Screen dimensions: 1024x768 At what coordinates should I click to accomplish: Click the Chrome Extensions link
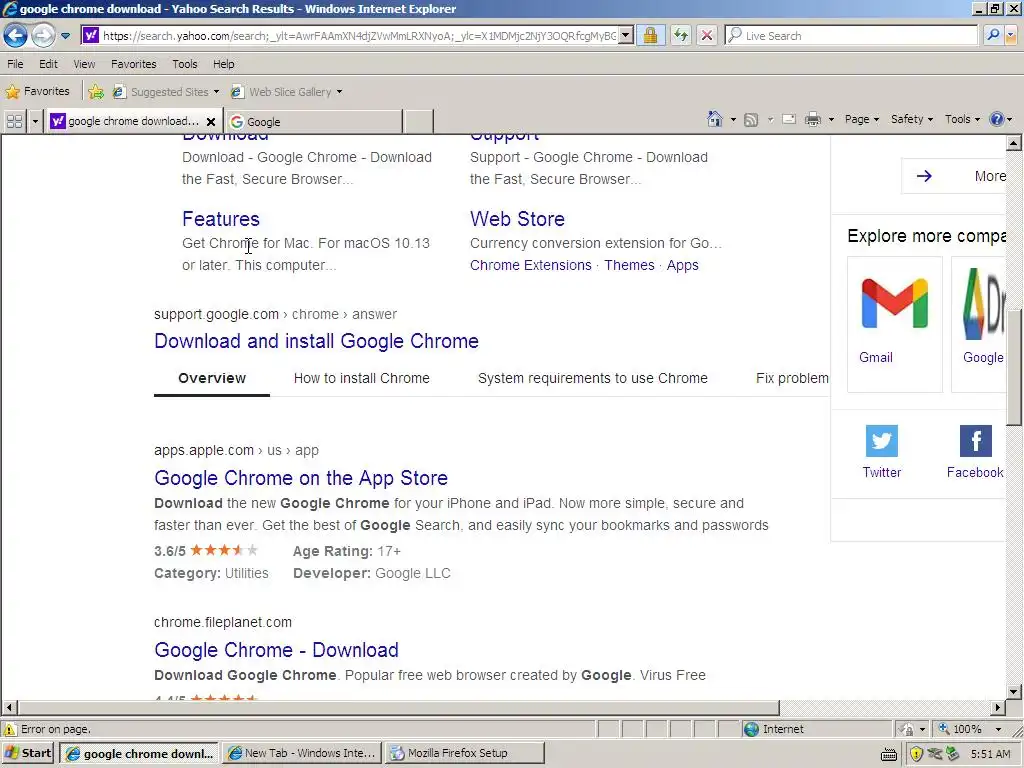[x=530, y=265]
